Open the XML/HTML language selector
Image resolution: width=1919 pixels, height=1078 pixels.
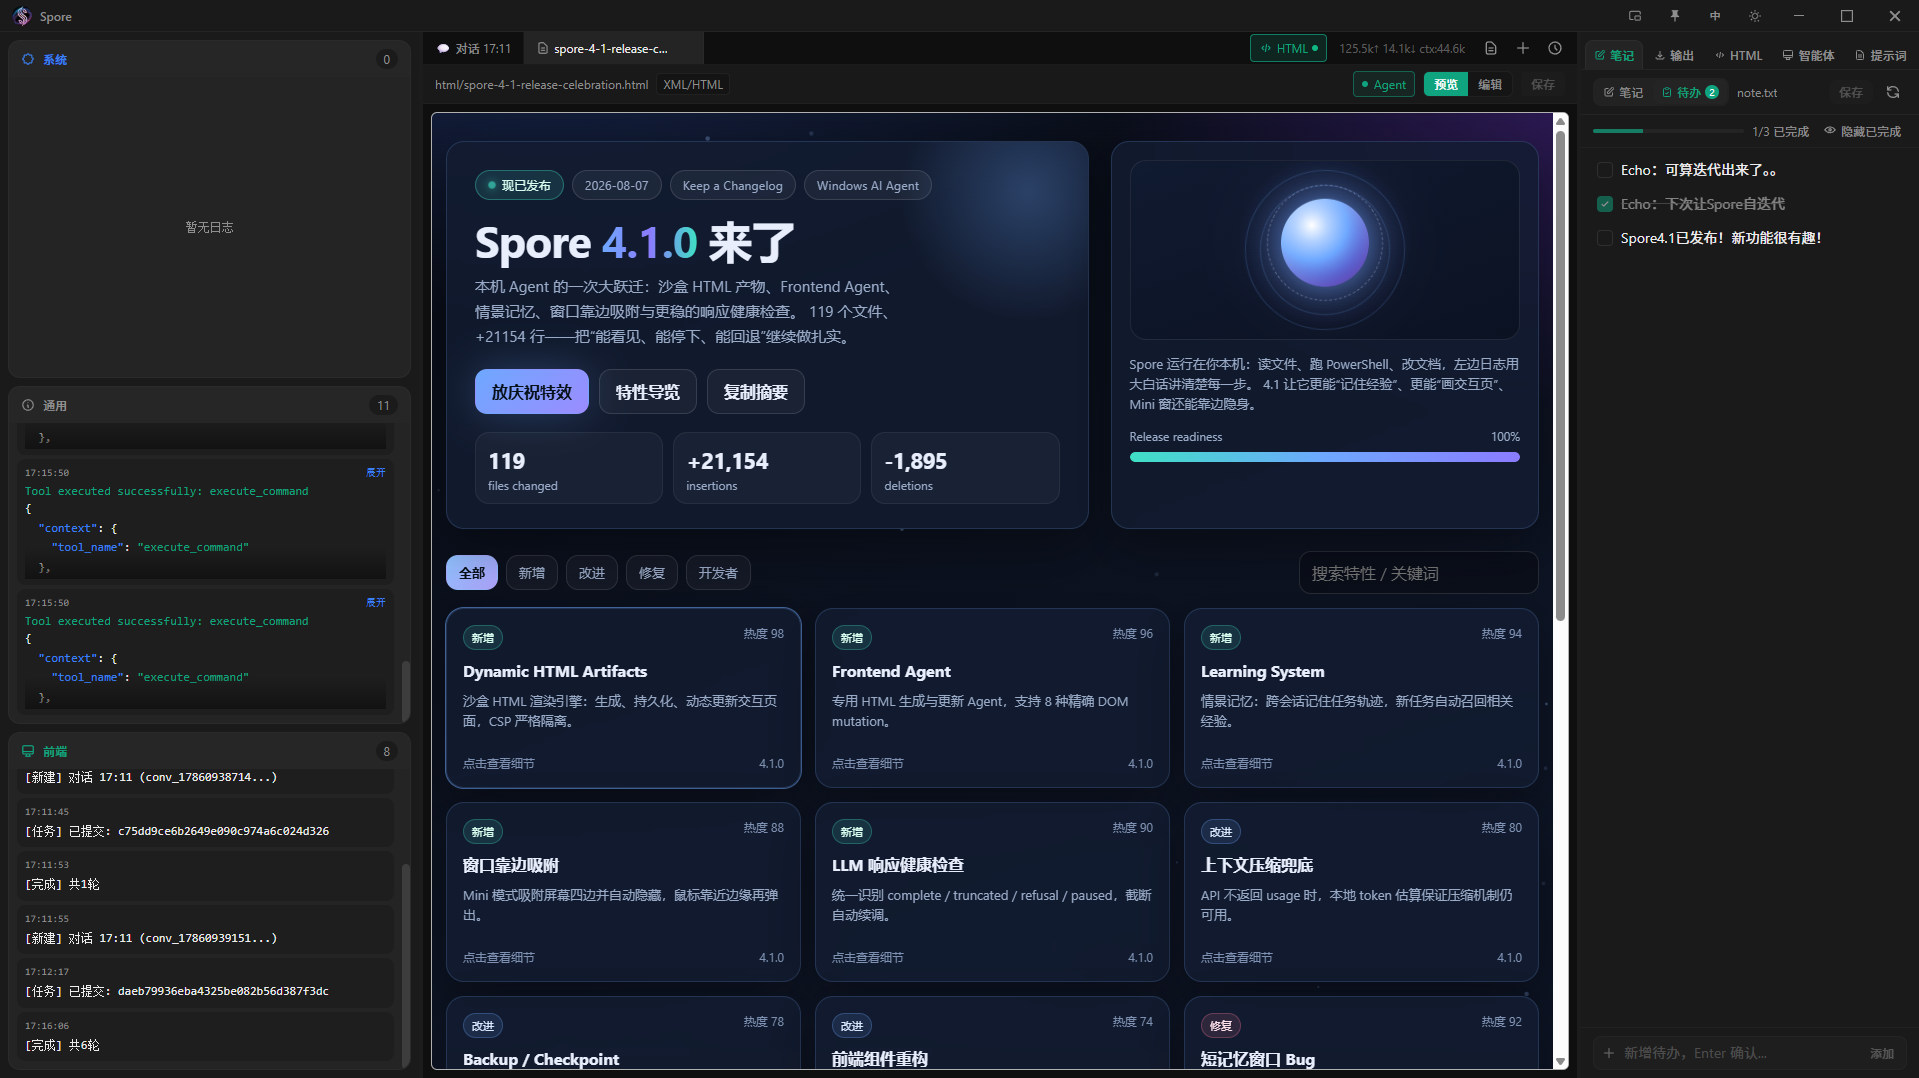(693, 85)
